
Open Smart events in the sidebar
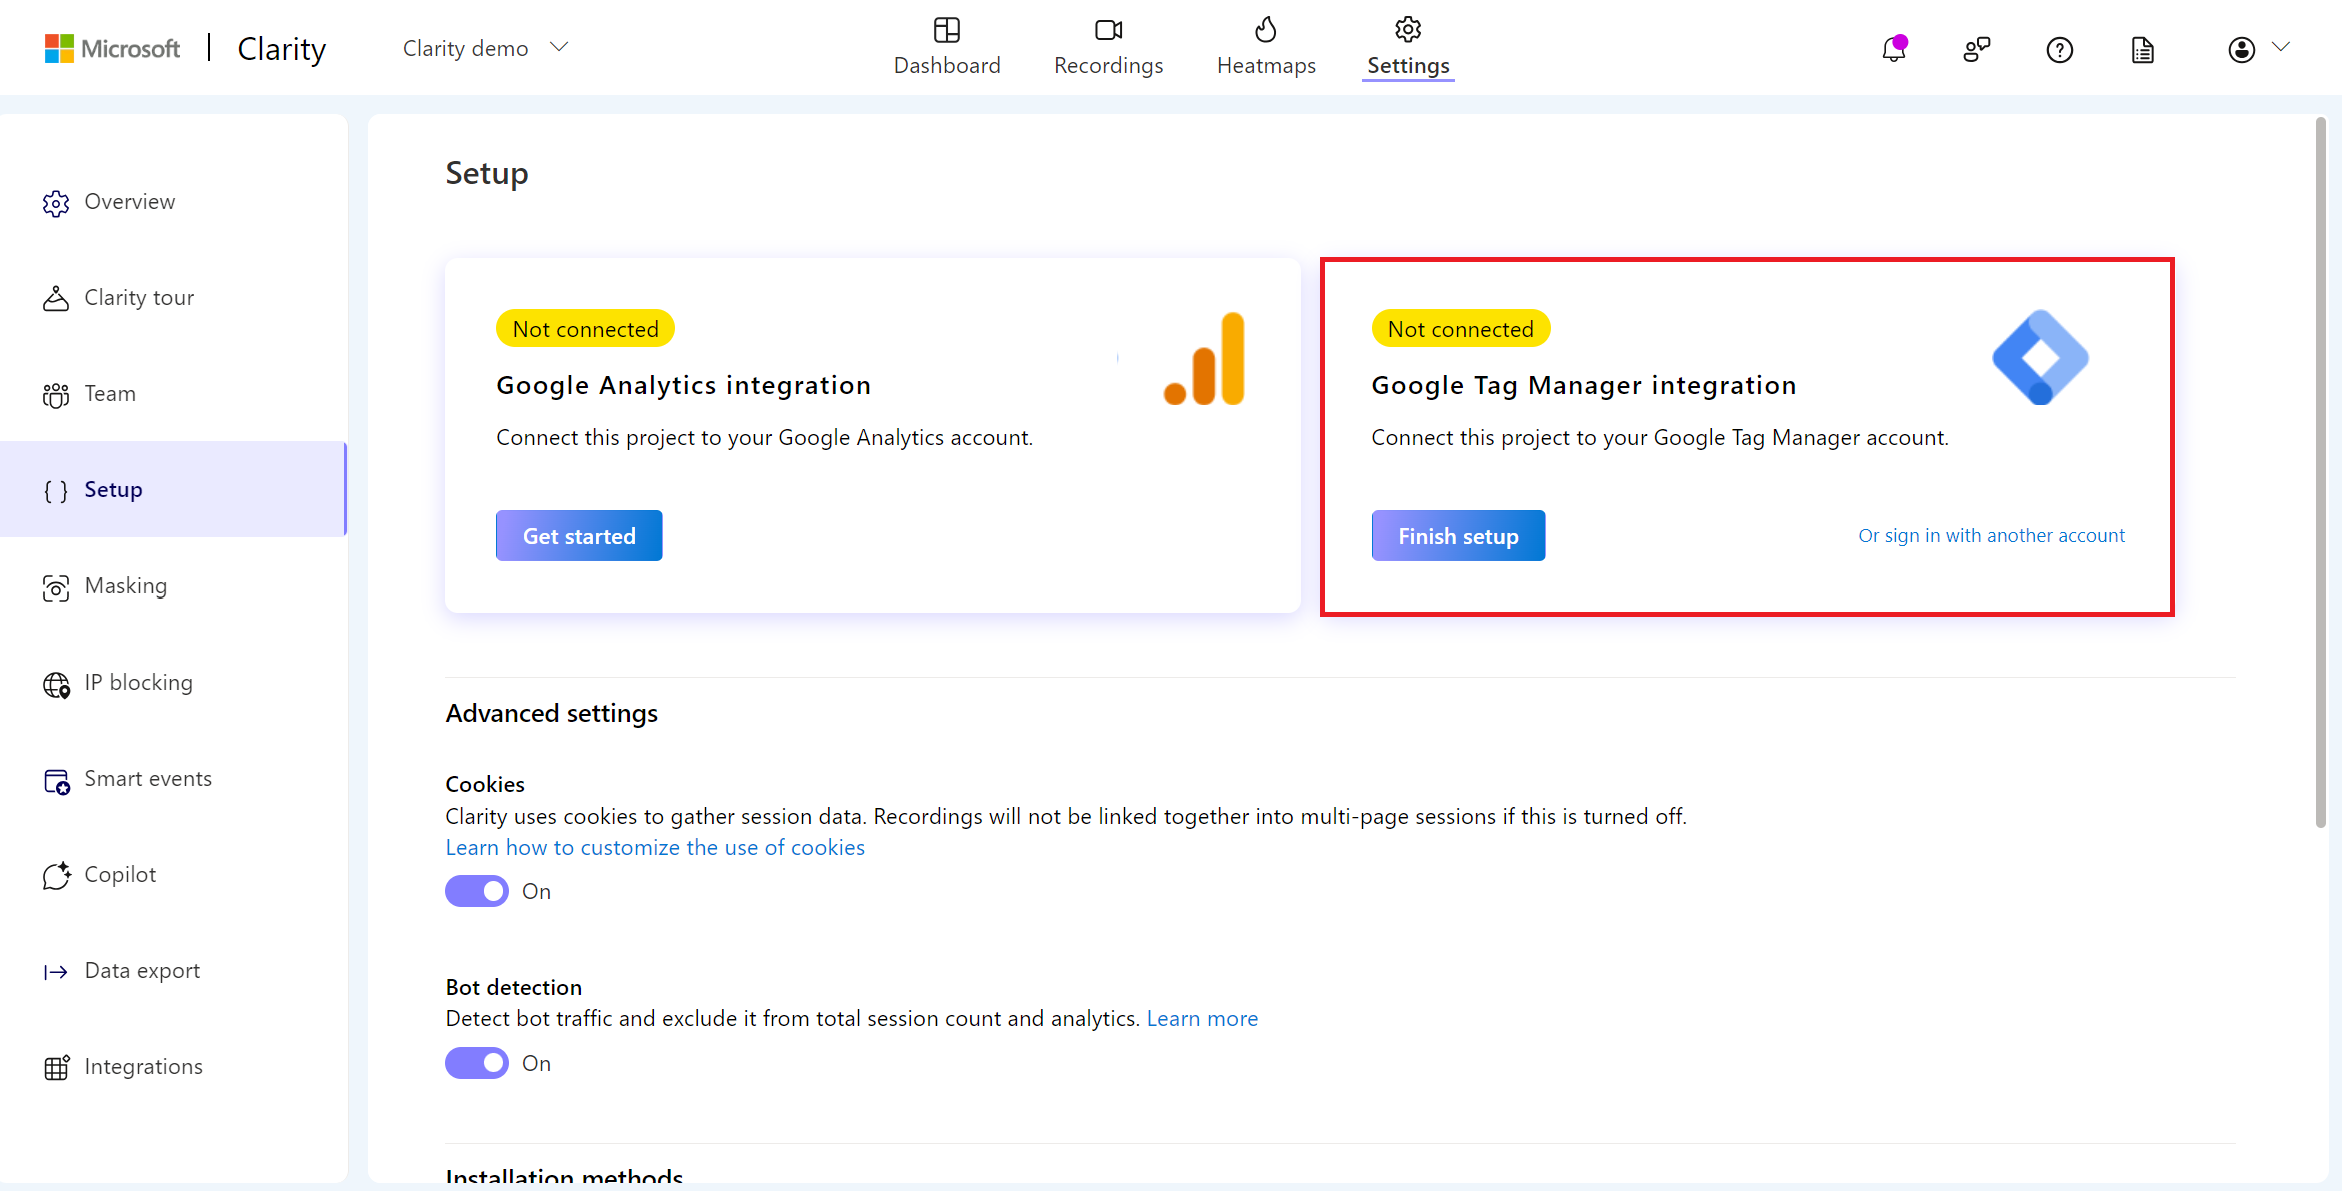pos(174,779)
